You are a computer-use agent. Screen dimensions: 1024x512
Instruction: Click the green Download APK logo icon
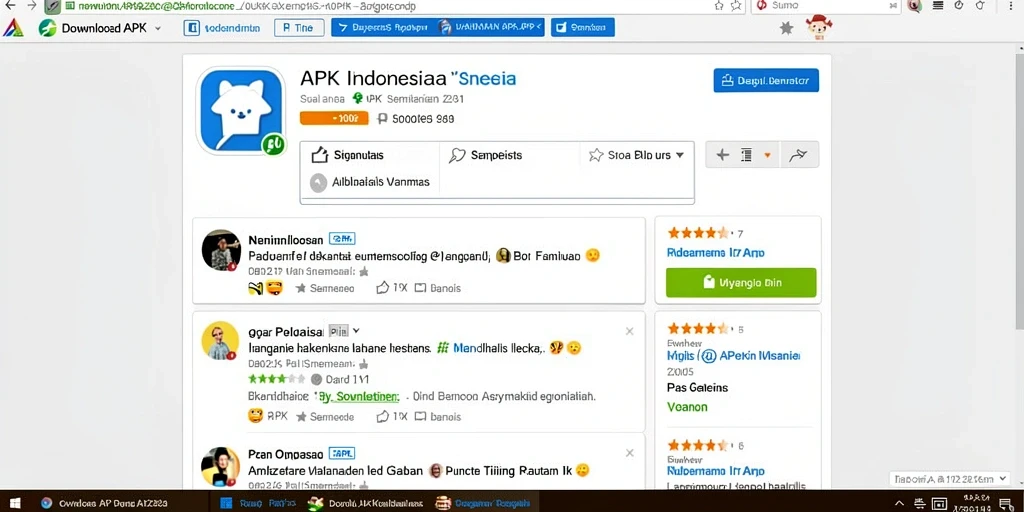[47, 28]
